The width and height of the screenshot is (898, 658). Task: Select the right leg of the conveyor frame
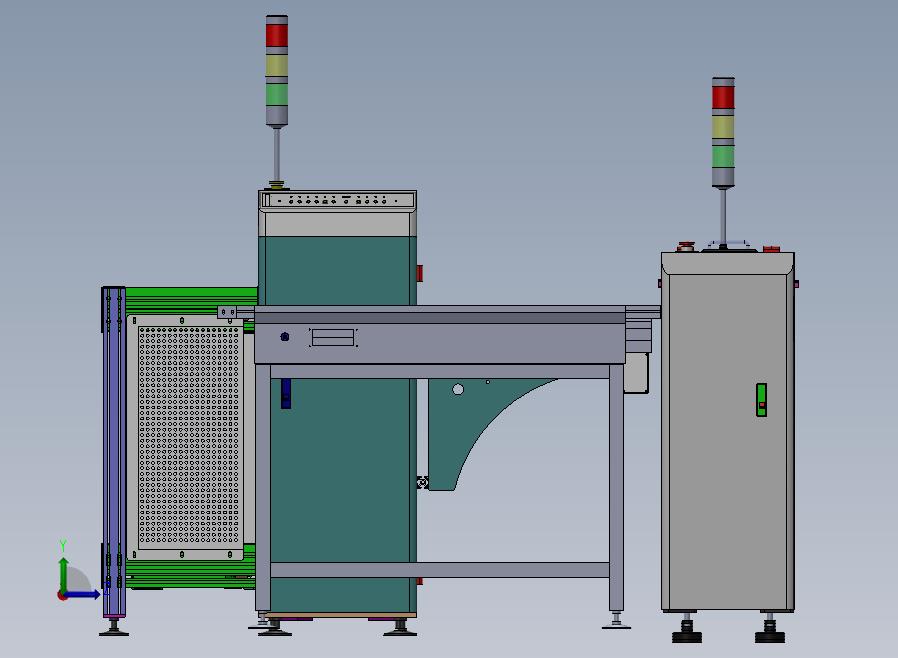click(x=616, y=487)
